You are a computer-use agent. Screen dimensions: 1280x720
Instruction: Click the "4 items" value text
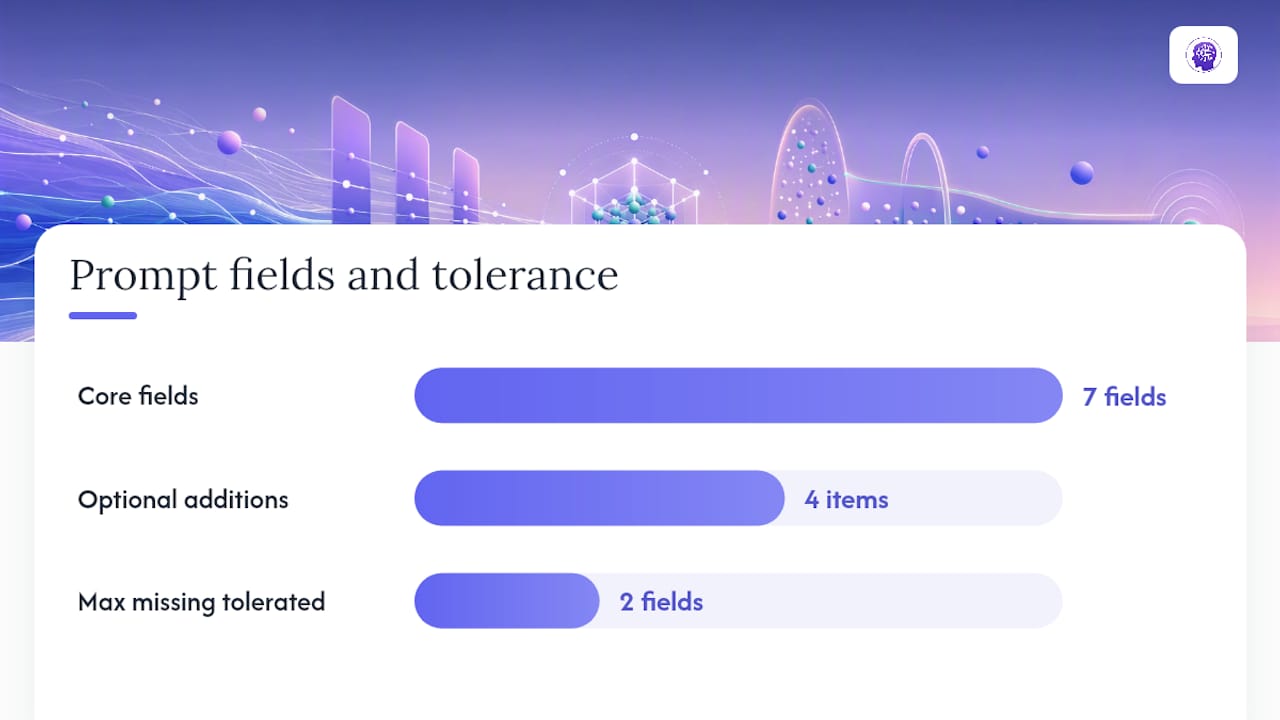(x=846, y=499)
